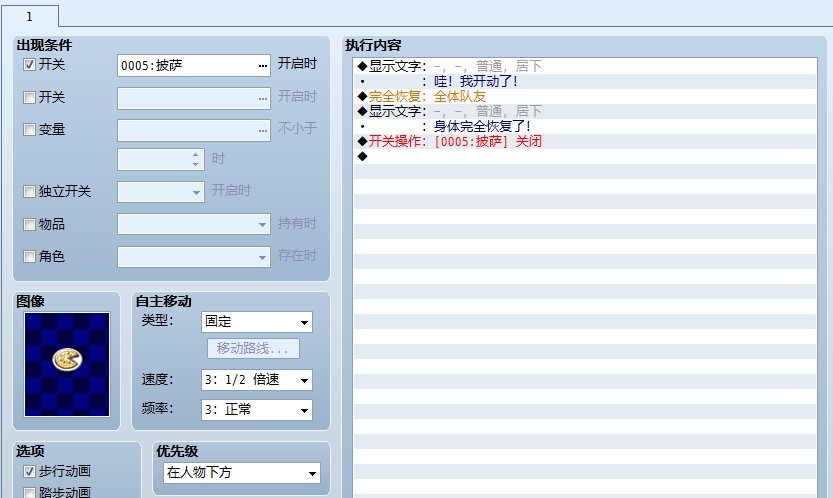
Task: Enable the 变量 condition checkbox
Action: 29,129
